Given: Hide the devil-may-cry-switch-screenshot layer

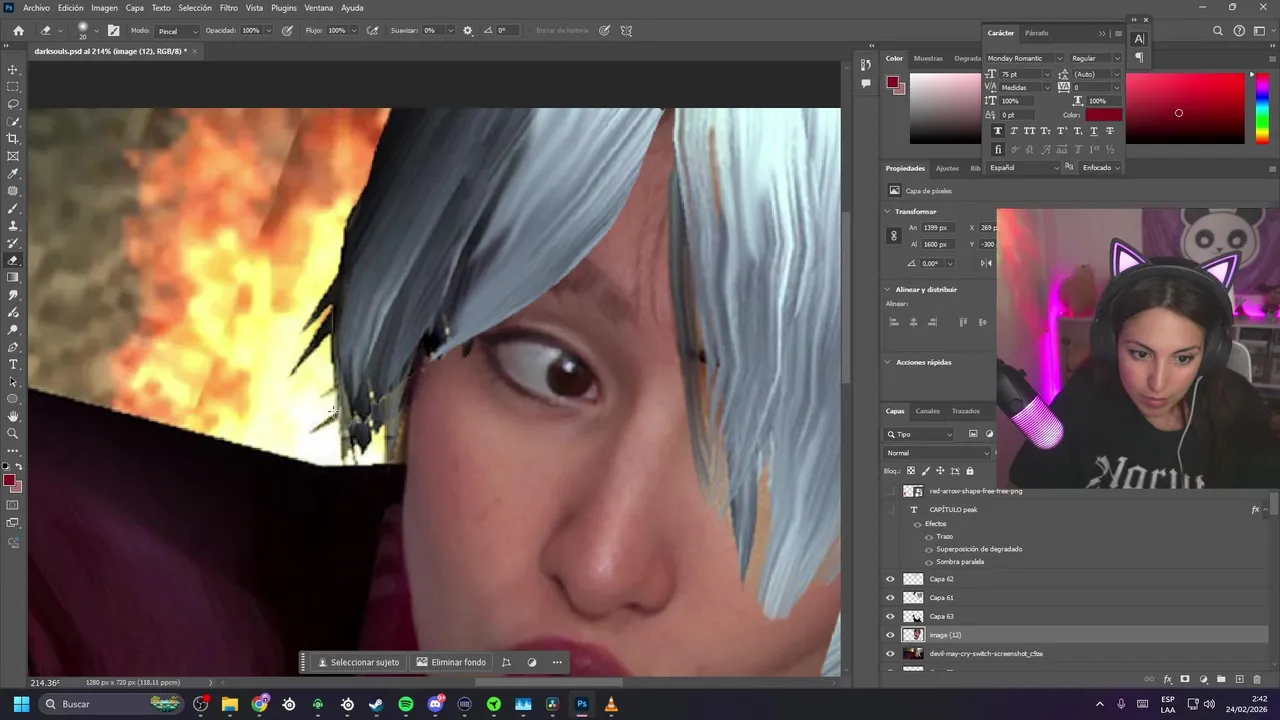Looking at the screenshot, I should click(x=890, y=654).
